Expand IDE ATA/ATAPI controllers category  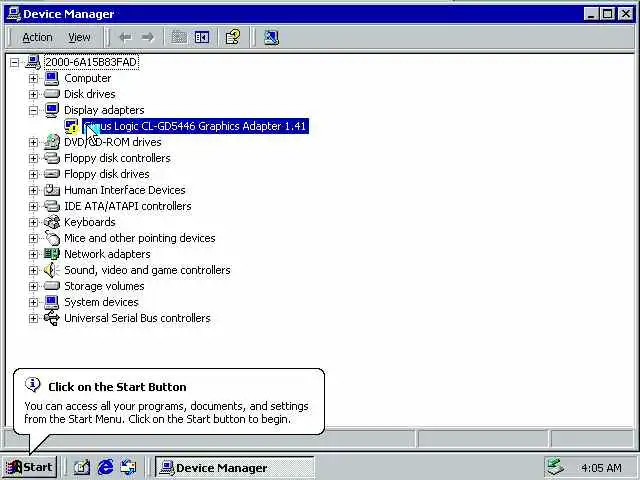[33, 206]
